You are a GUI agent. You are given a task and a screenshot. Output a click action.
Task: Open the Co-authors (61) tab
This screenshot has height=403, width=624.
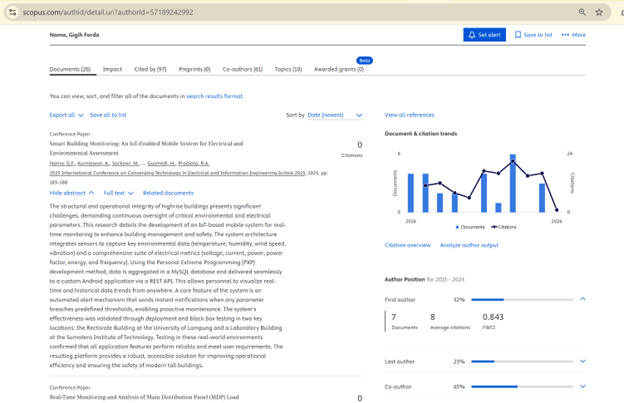[242, 69]
